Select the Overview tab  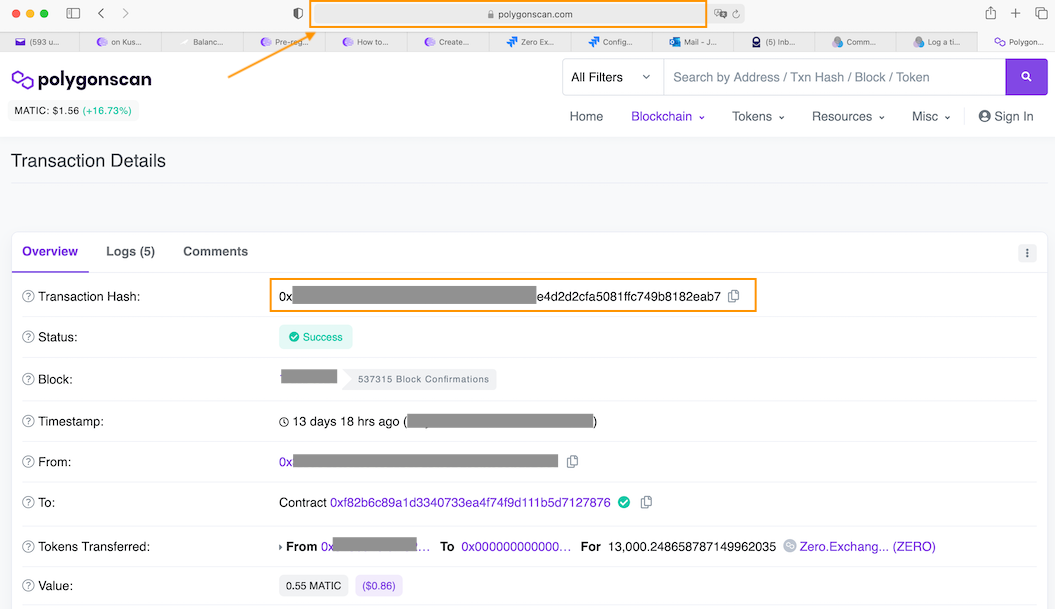[50, 252]
